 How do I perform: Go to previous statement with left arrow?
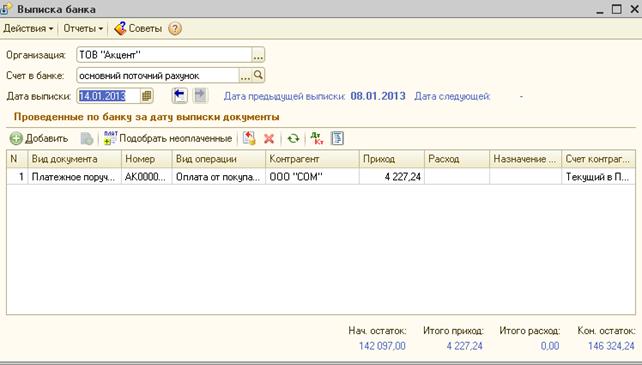tap(179, 95)
